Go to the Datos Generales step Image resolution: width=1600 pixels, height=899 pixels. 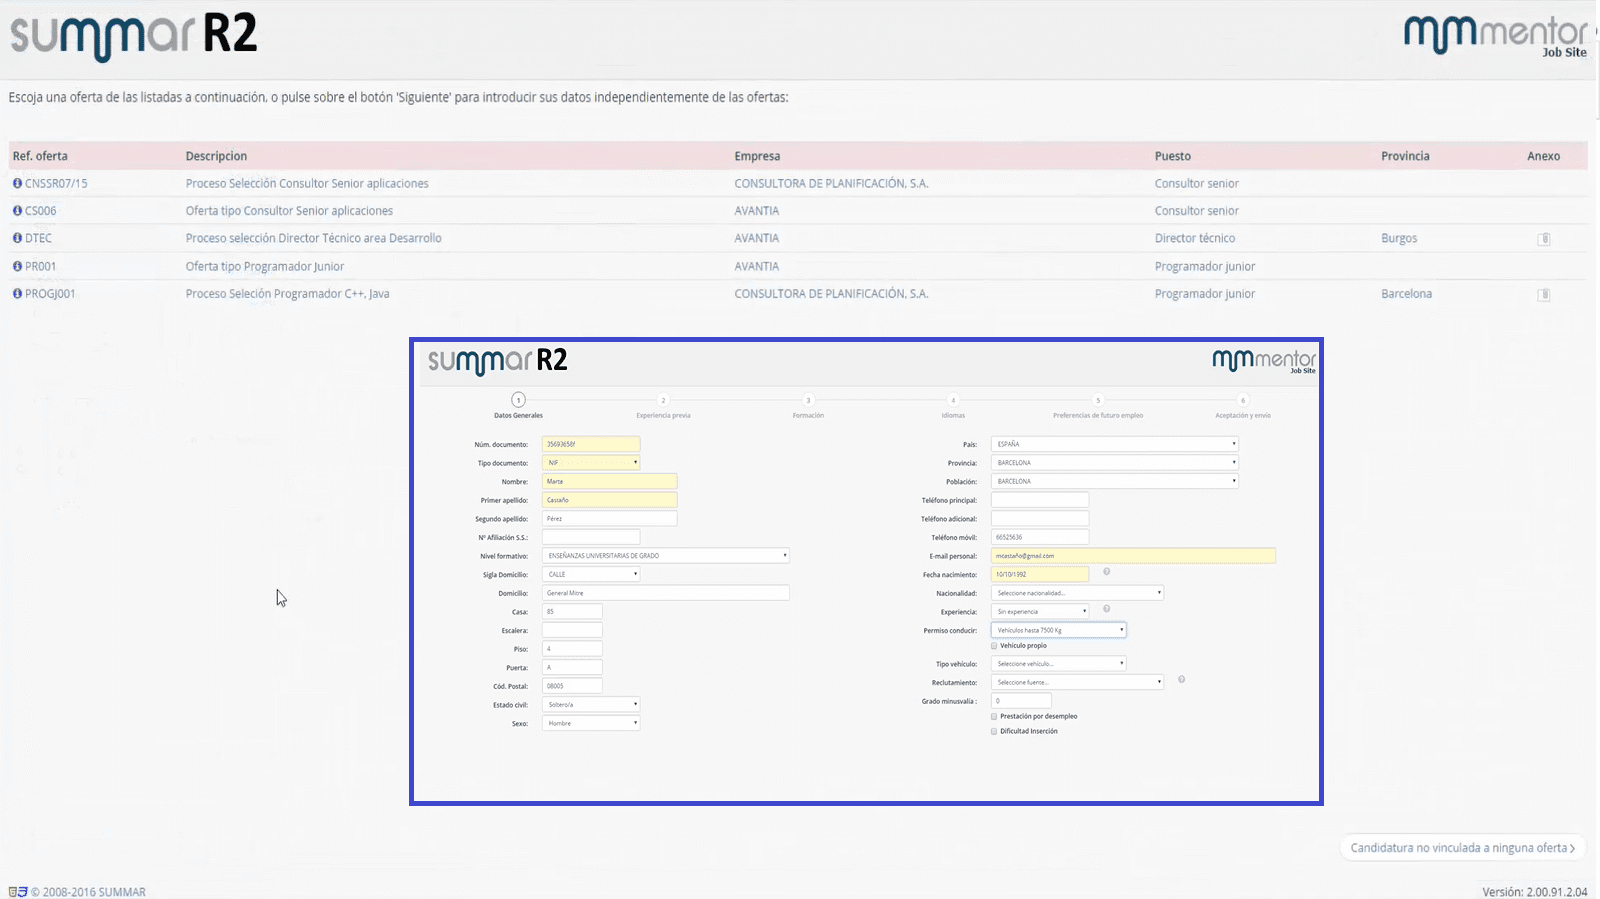click(518, 406)
